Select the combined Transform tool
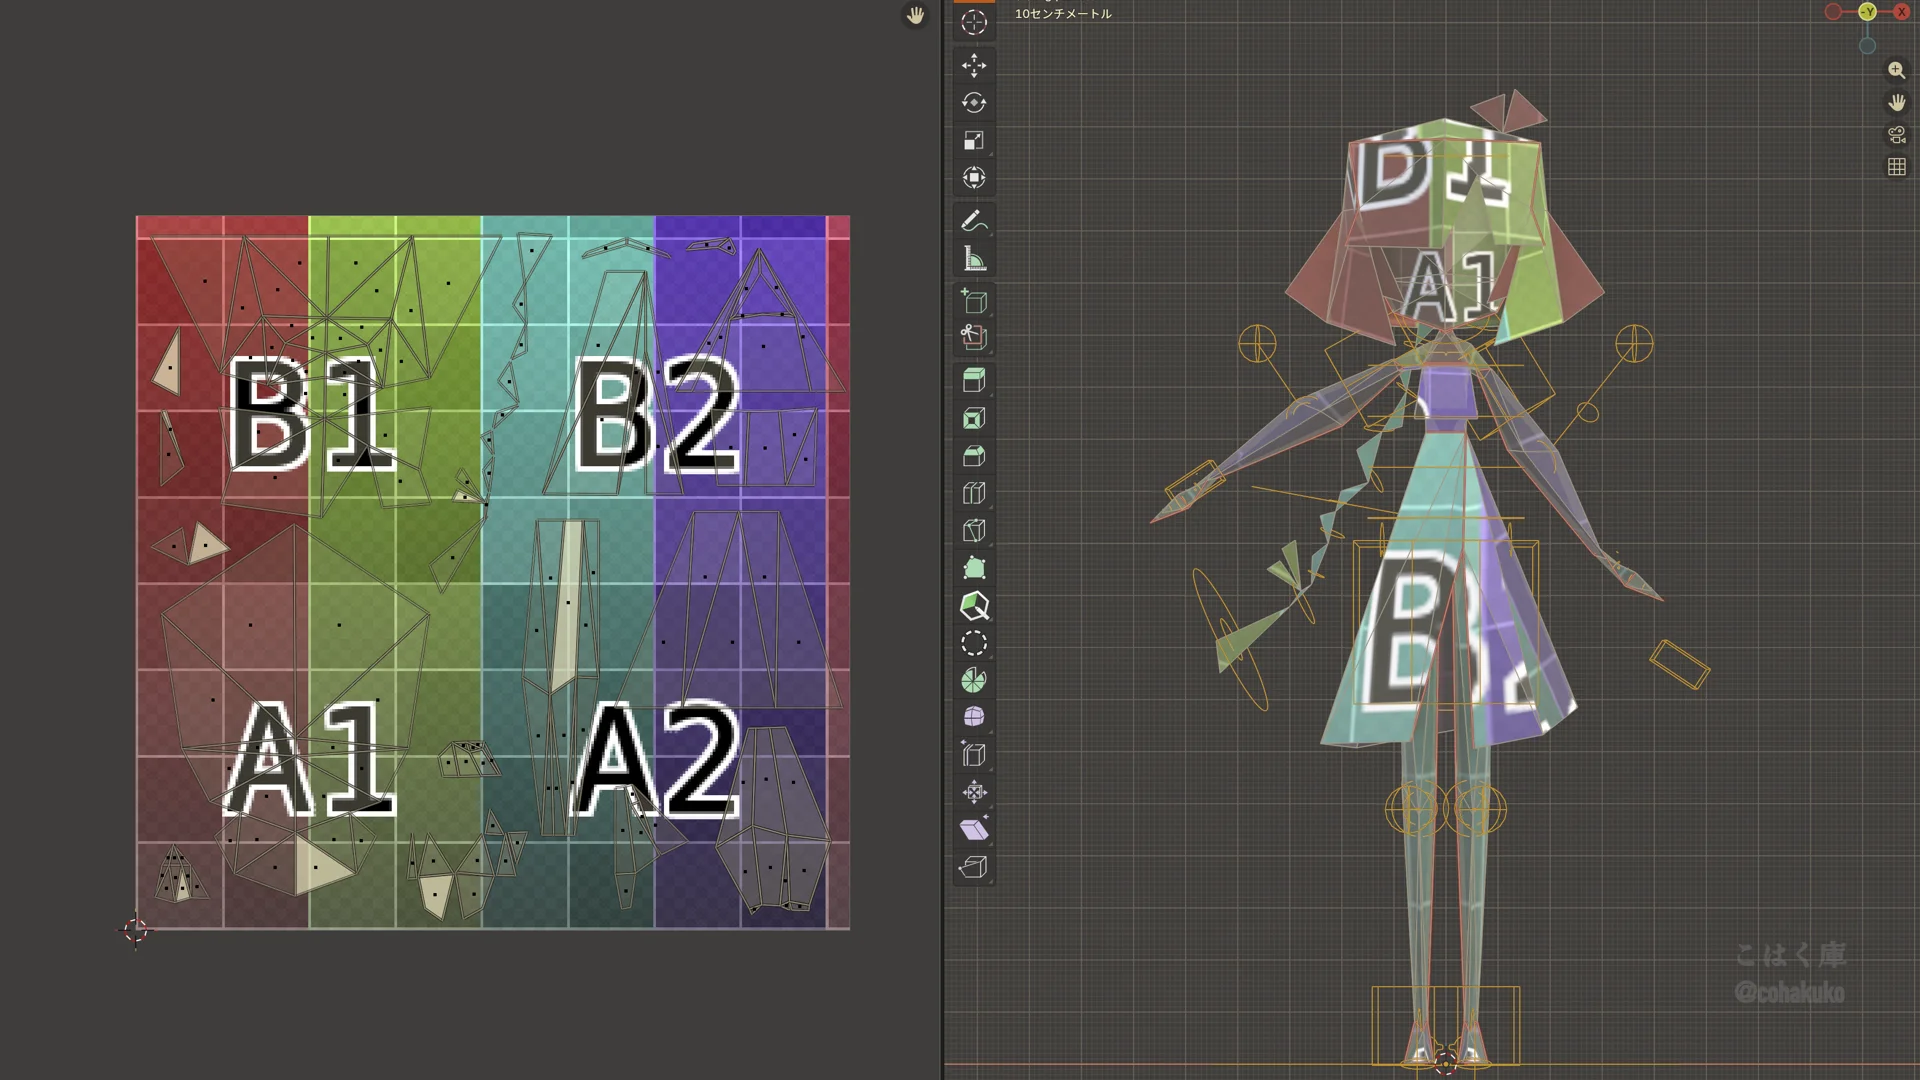This screenshot has width=1920, height=1080. (974, 178)
